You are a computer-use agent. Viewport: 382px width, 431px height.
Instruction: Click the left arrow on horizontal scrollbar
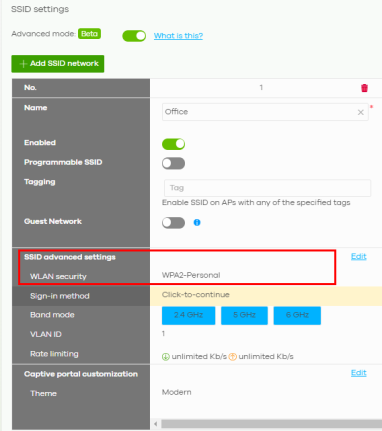(155, 424)
